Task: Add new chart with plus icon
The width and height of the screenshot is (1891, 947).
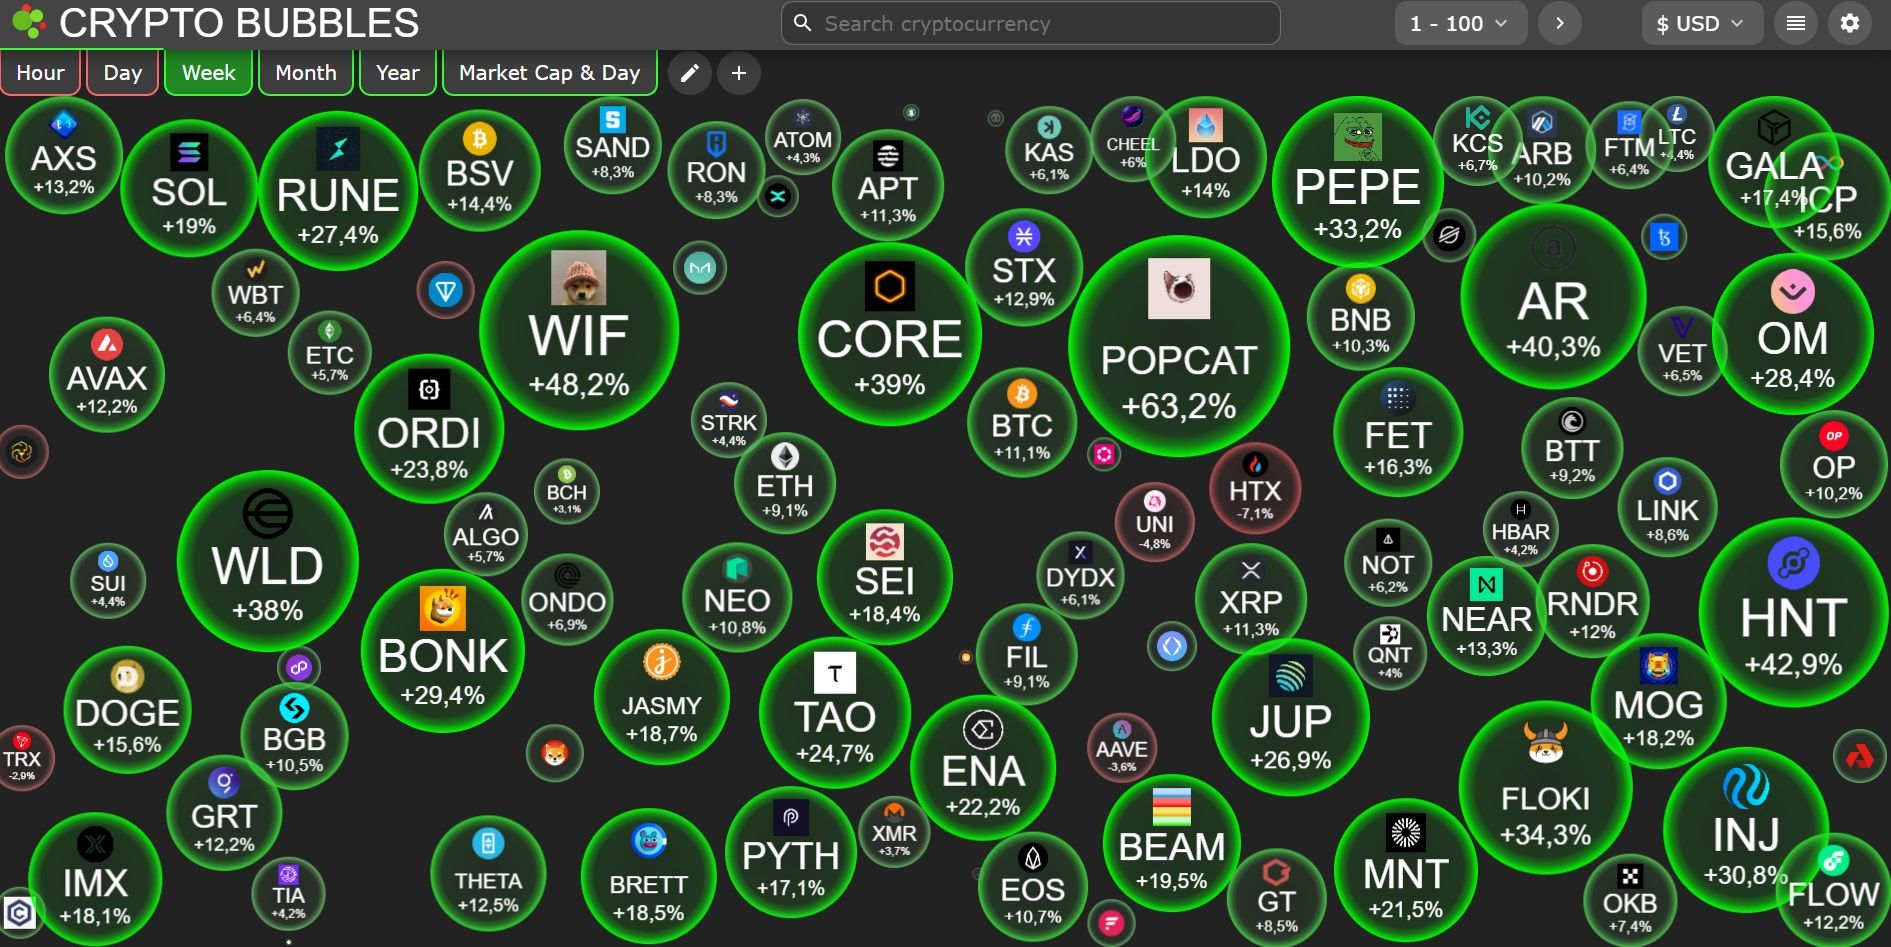Action: (x=739, y=73)
